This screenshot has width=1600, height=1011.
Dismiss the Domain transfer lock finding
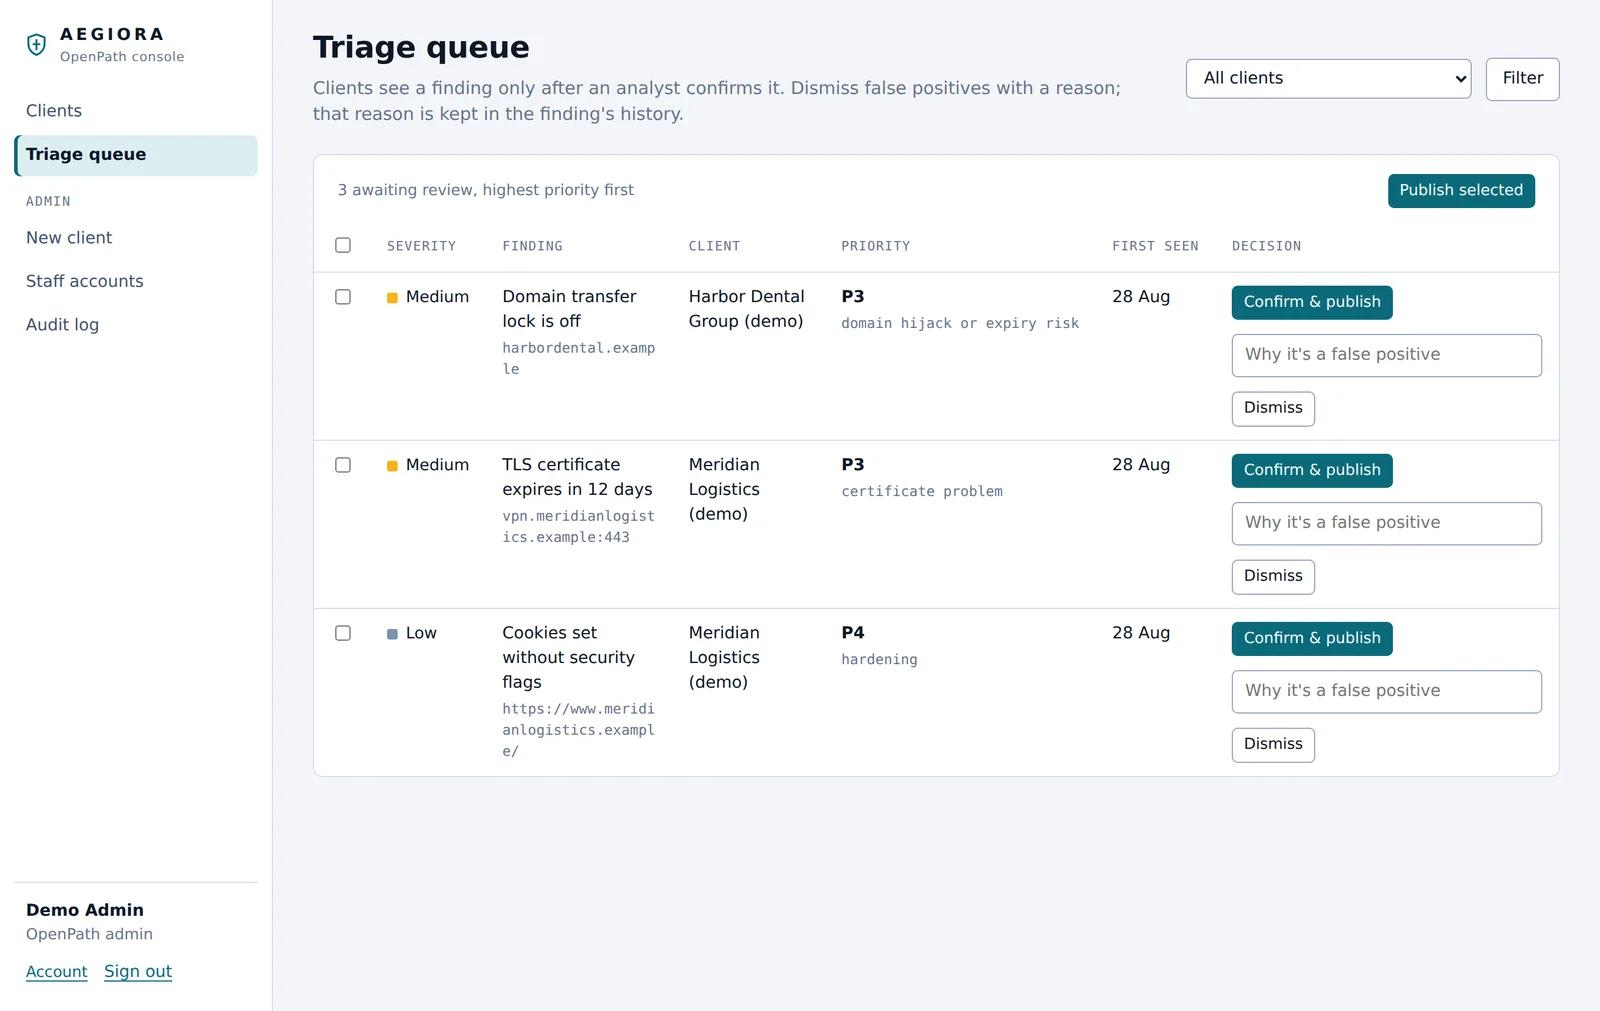click(1273, 408)
